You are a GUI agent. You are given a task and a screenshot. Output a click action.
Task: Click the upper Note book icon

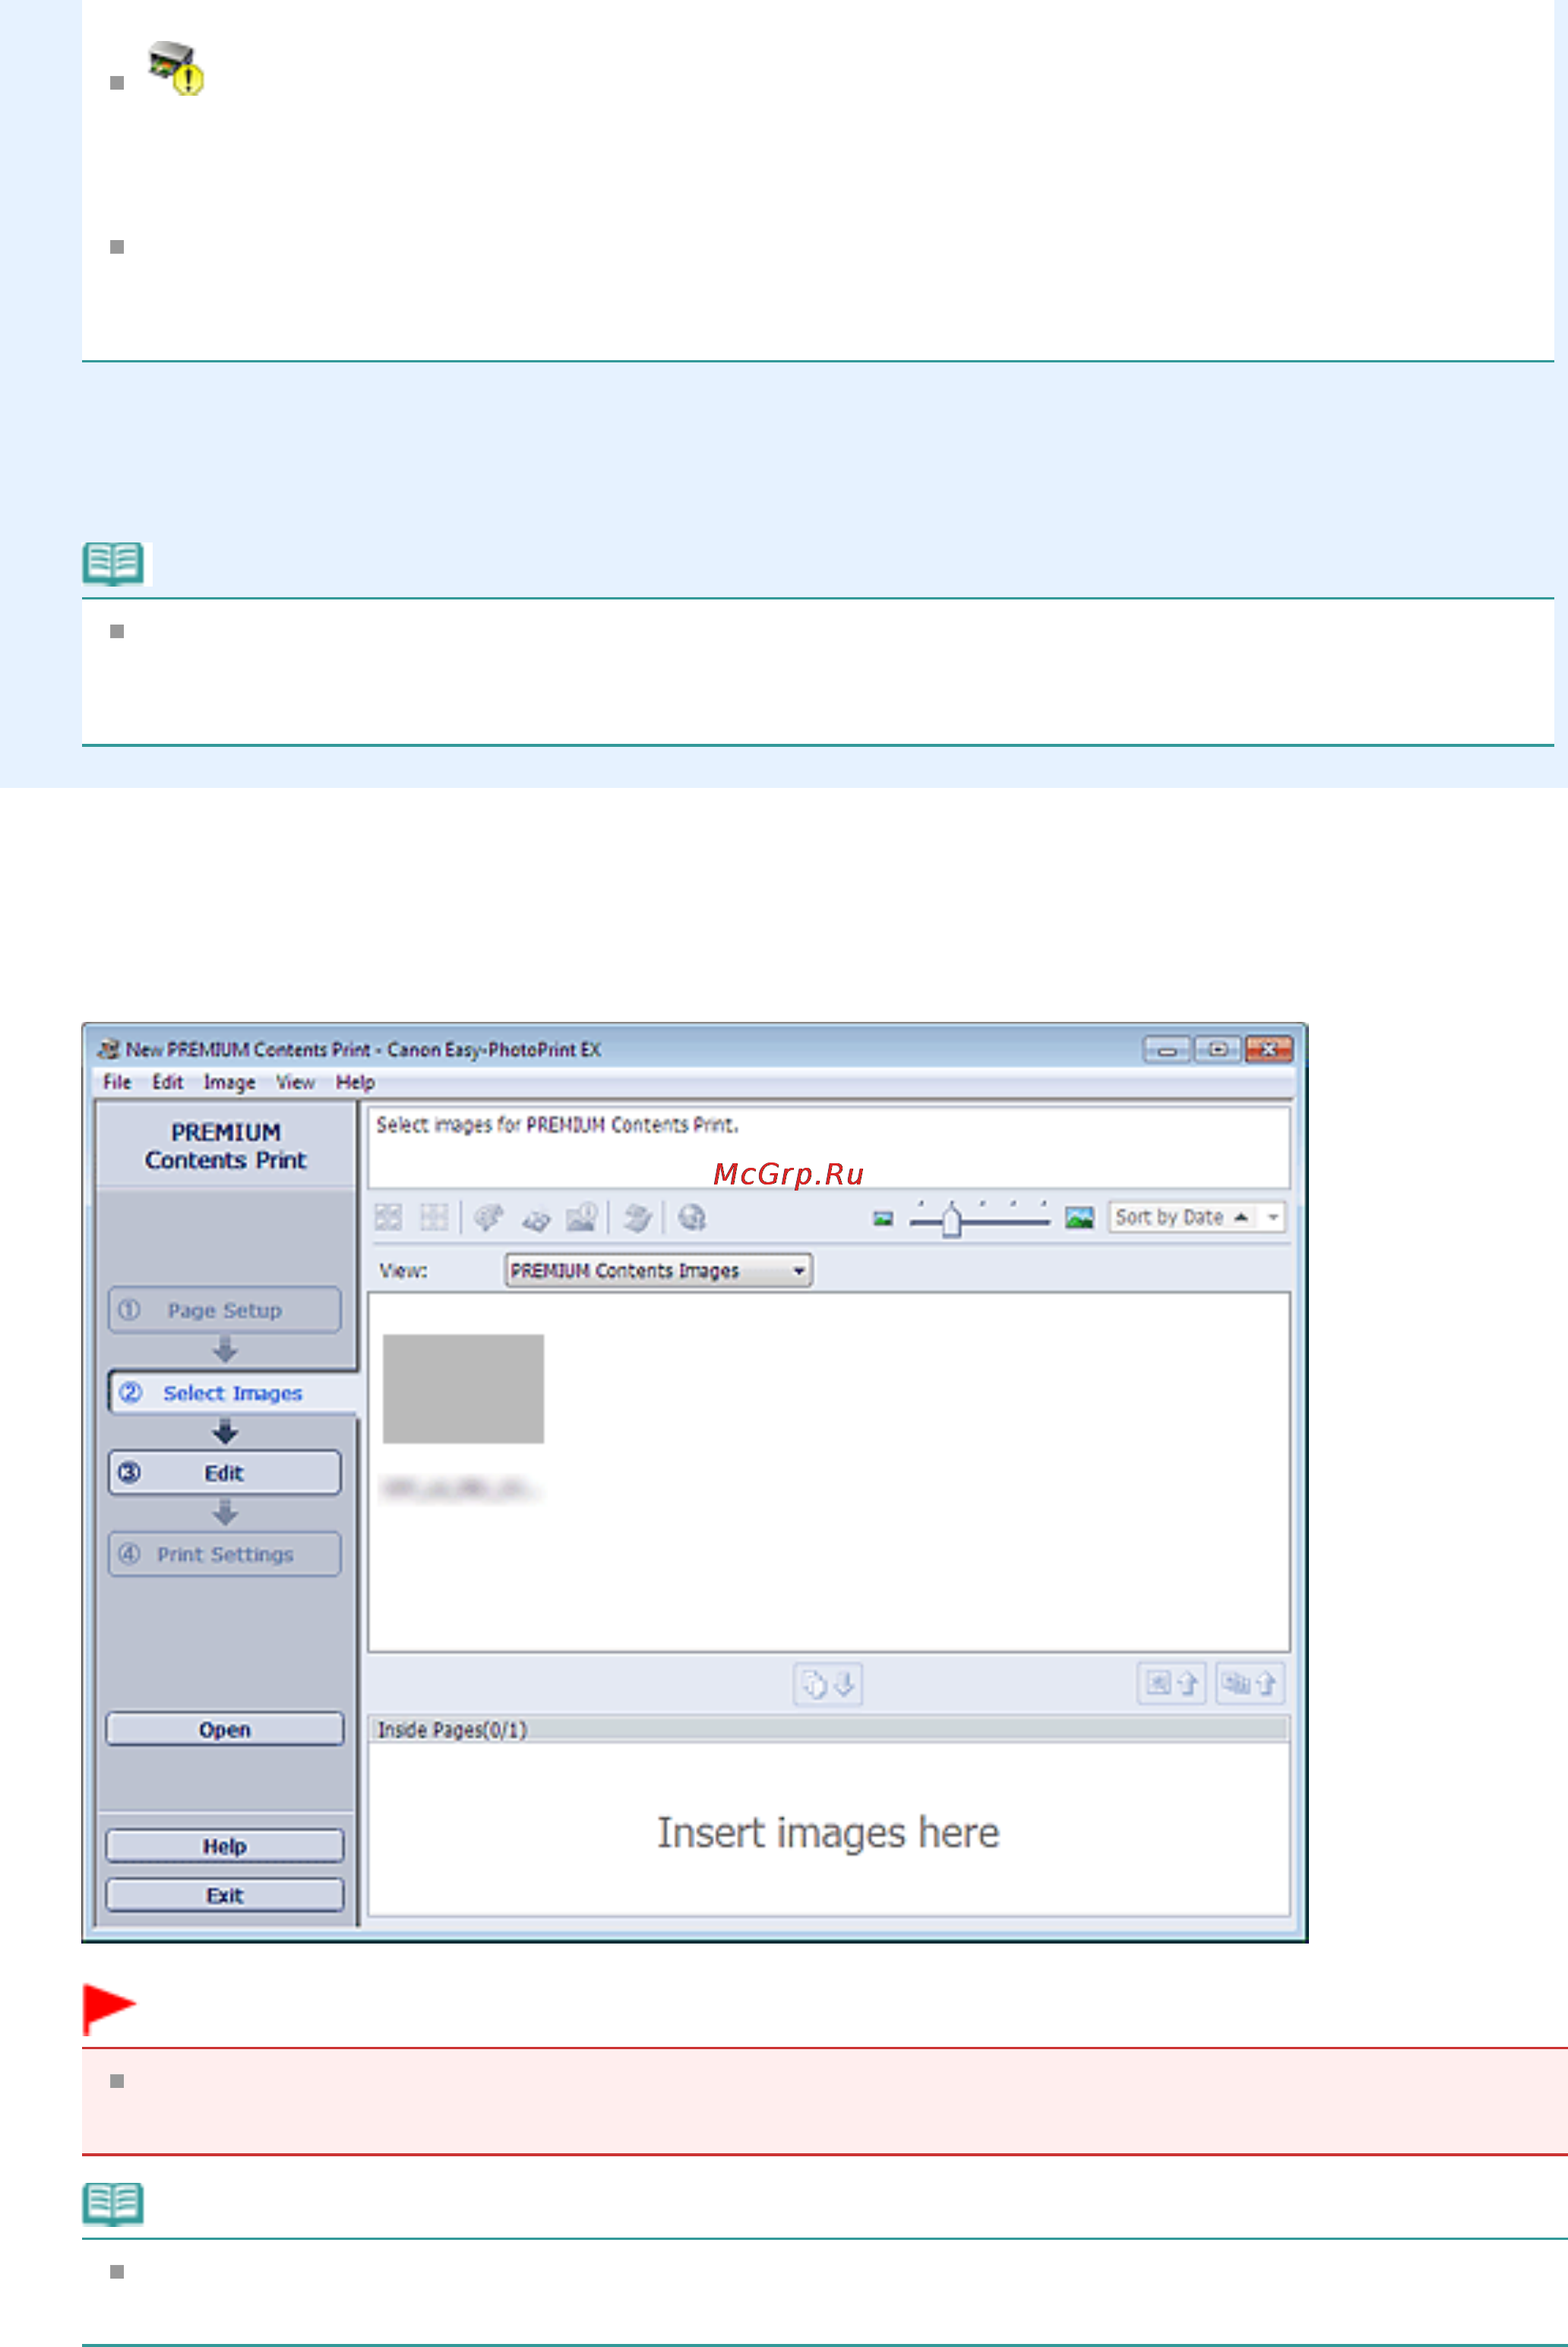pos(114,563)
